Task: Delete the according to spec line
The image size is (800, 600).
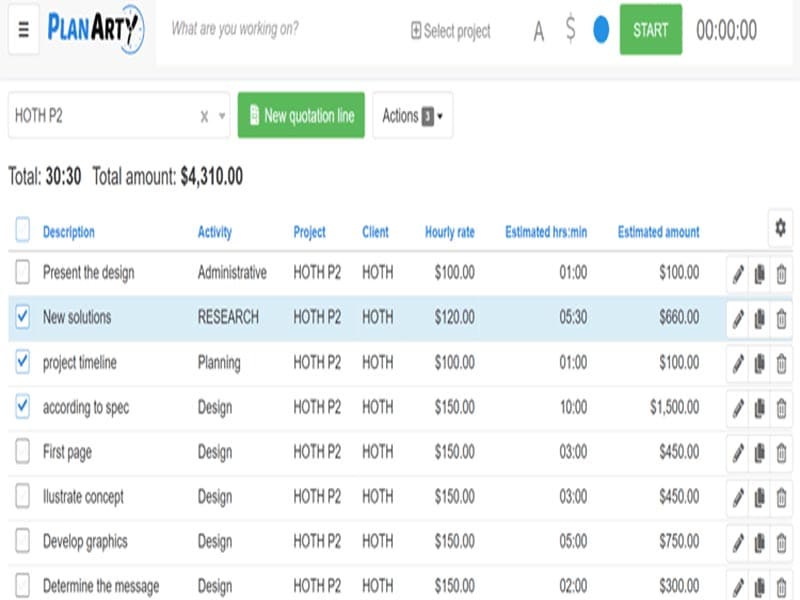Action: (781, 409)
